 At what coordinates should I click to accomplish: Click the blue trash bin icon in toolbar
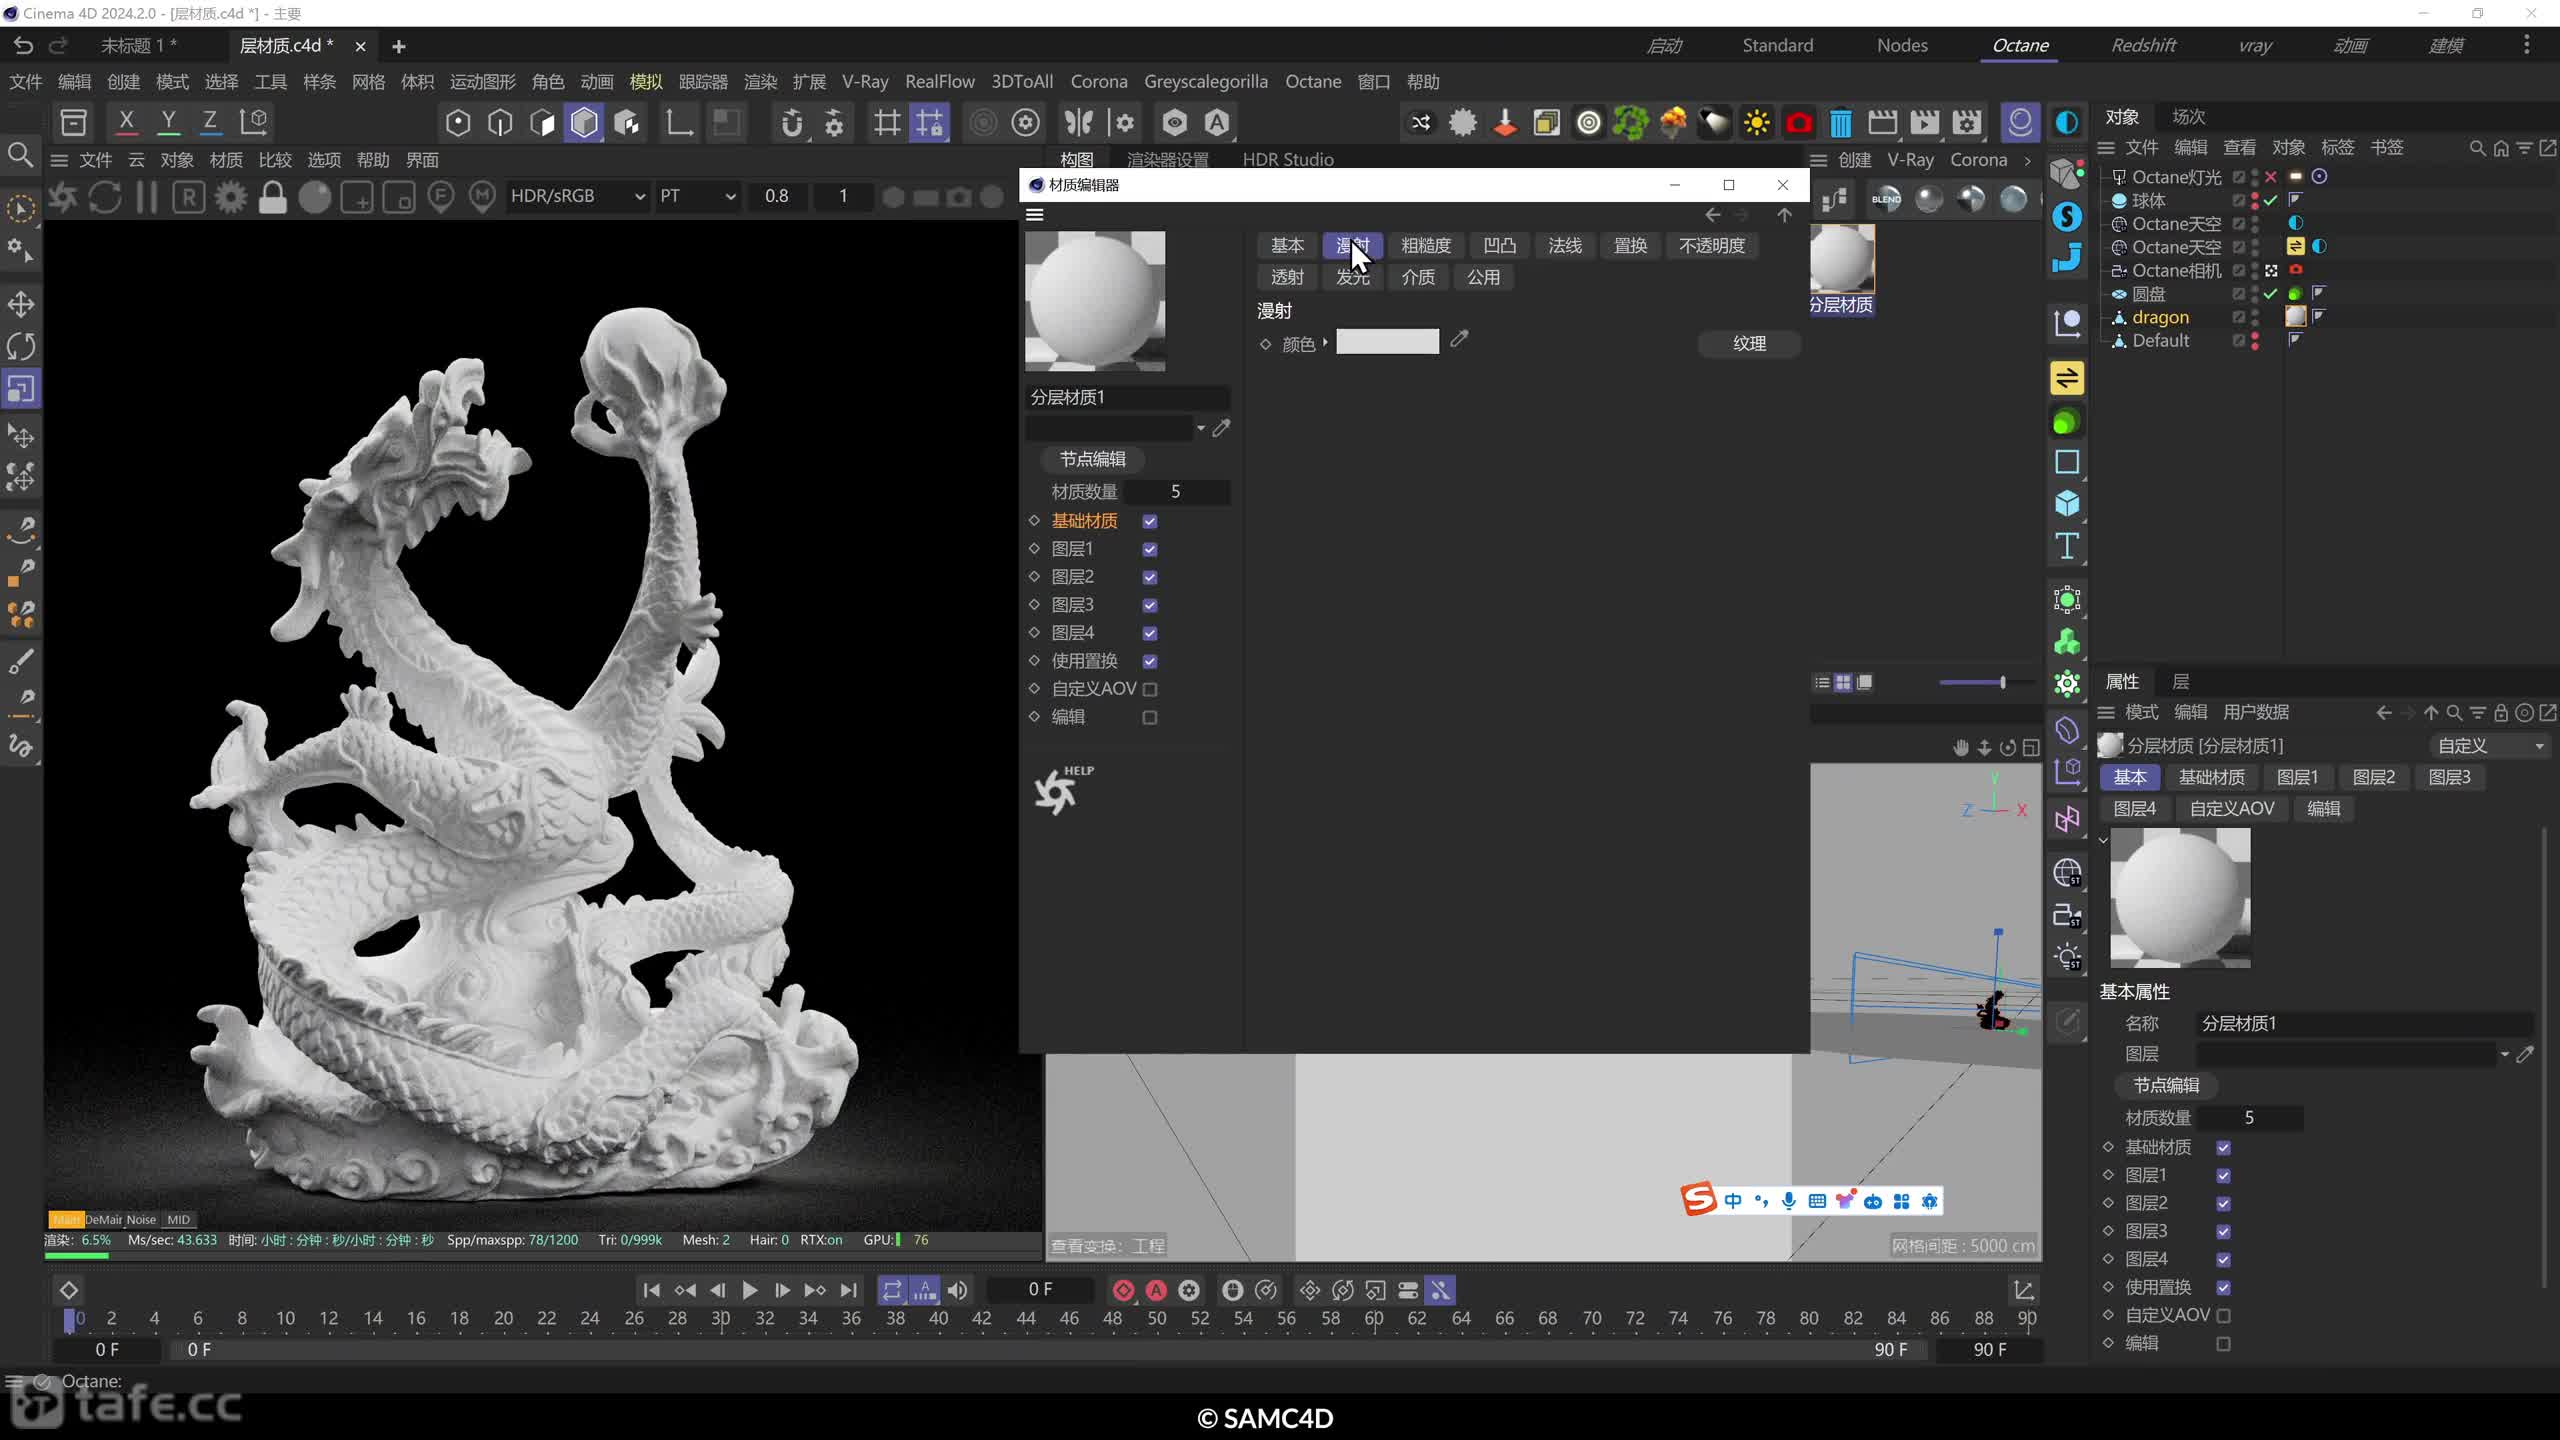(x=1841, y=123)
